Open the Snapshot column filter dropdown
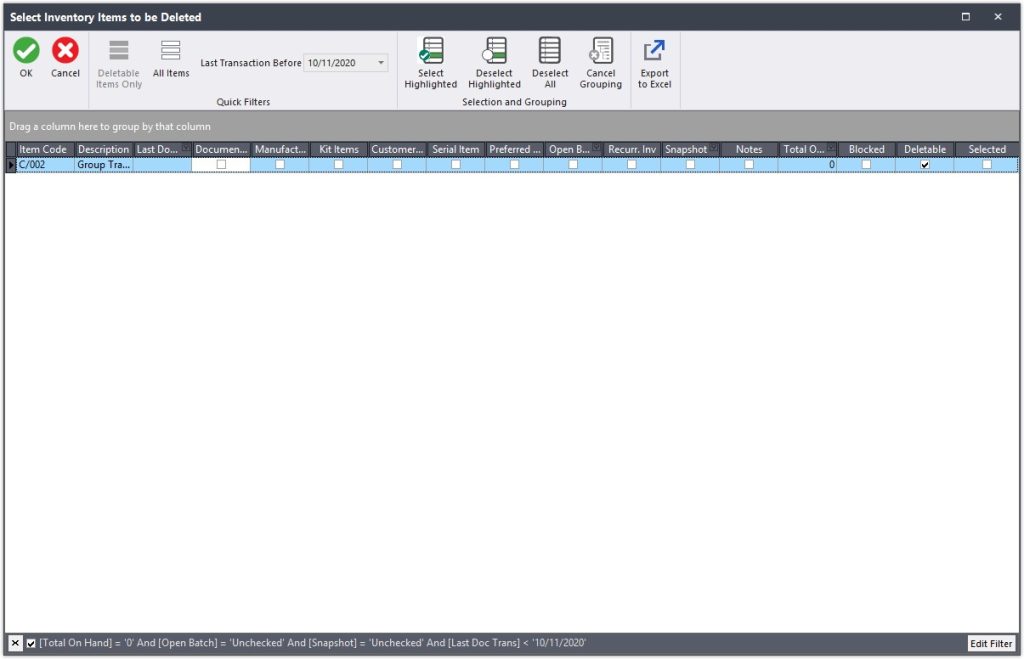The width and height of the screenshot is (1024, 659). click(712, 149)
